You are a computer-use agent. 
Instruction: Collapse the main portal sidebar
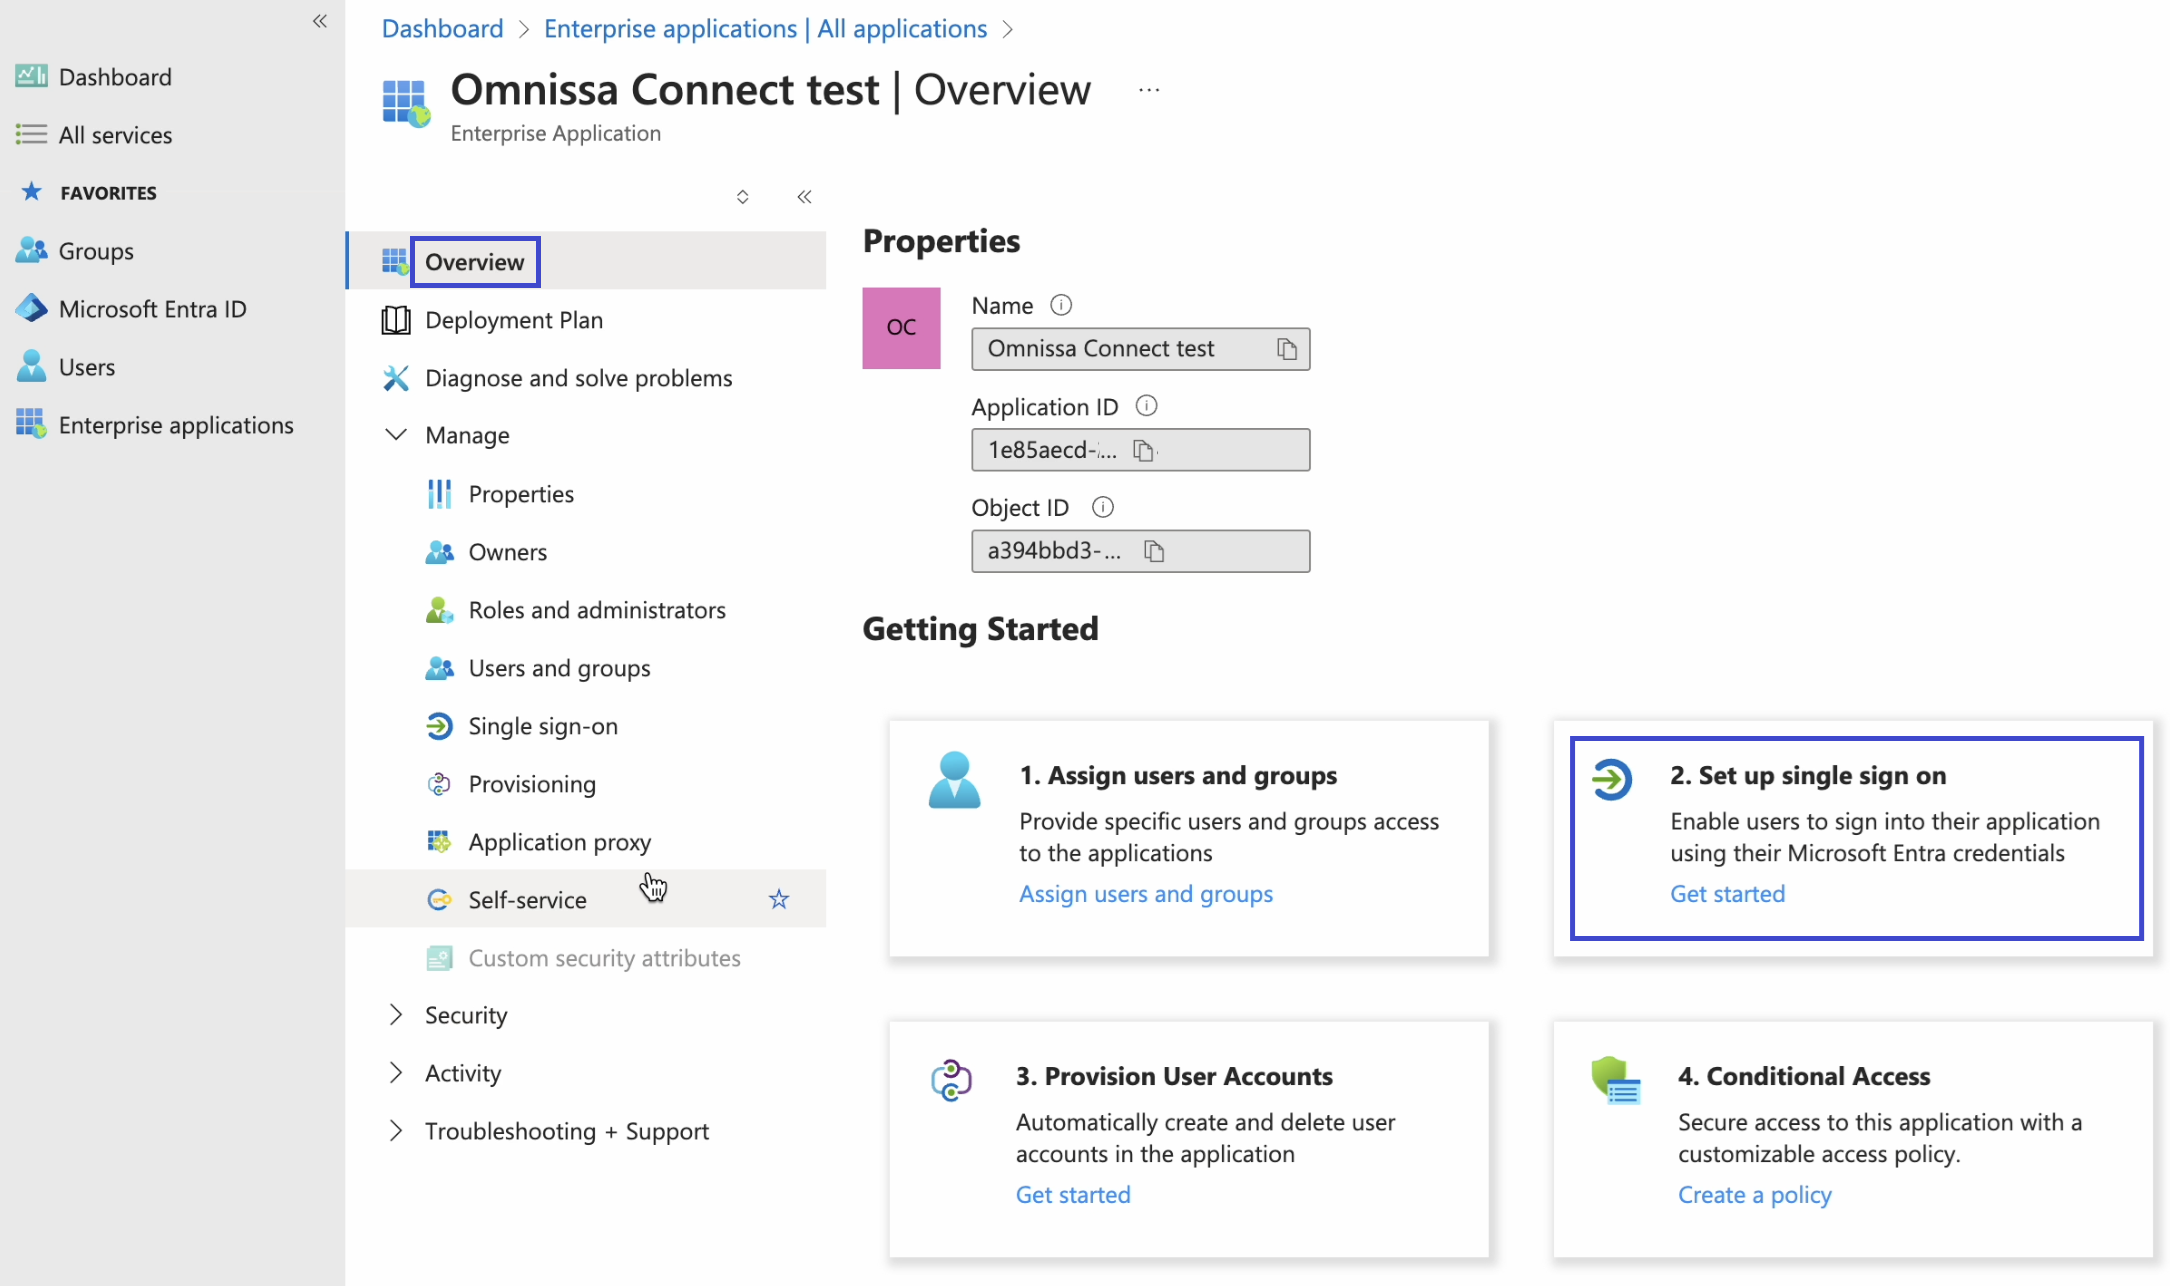tap(320, 21)
